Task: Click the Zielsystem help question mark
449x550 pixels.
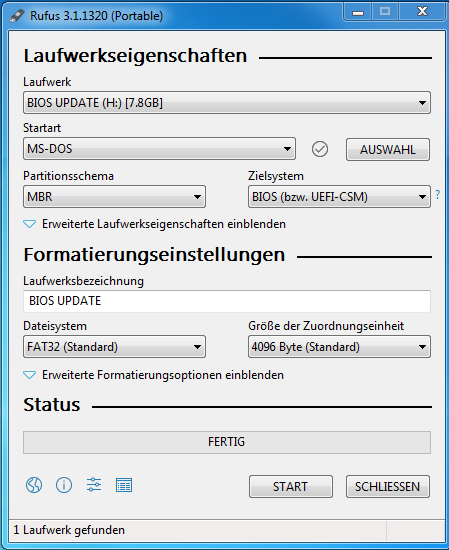Action: pos(438,194)
